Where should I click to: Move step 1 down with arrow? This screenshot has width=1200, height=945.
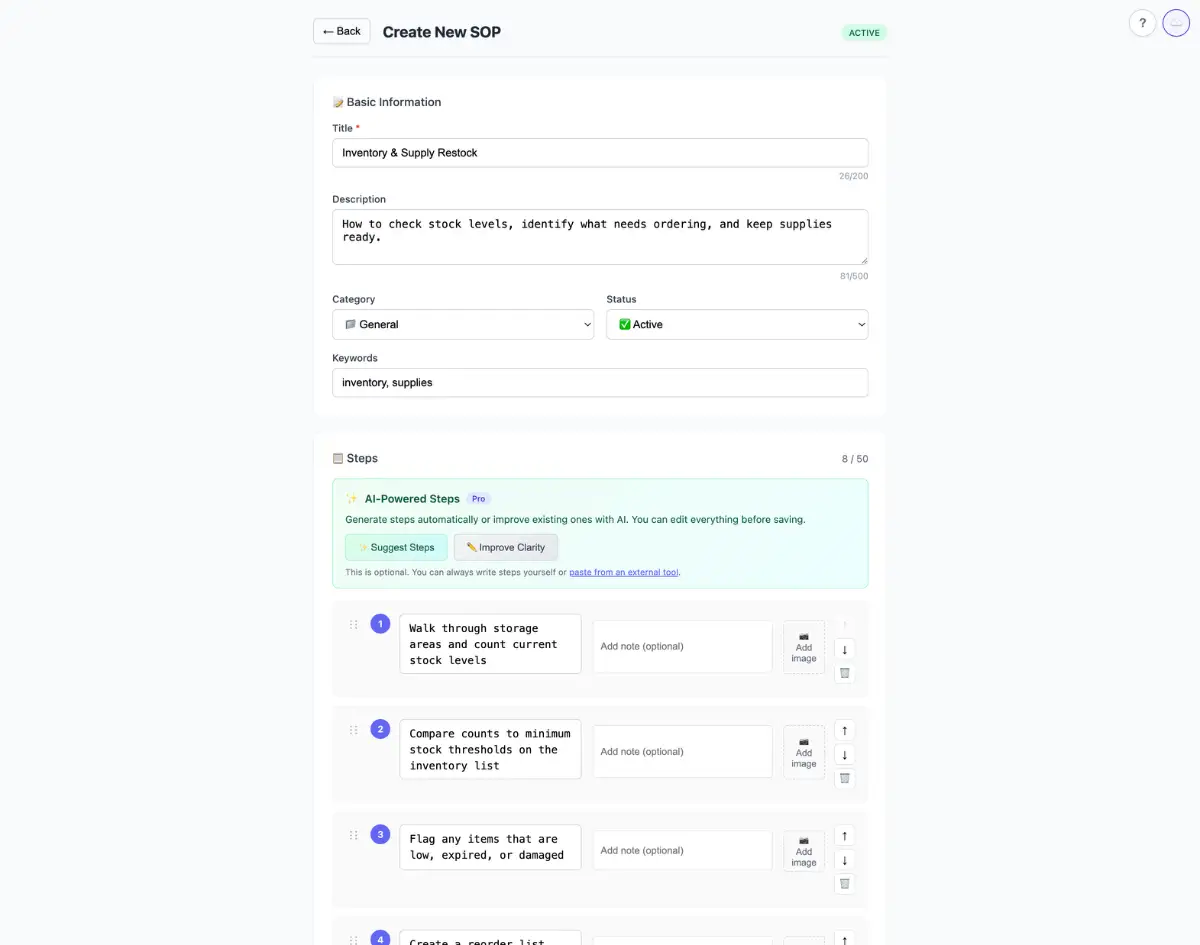coord(845,650)
